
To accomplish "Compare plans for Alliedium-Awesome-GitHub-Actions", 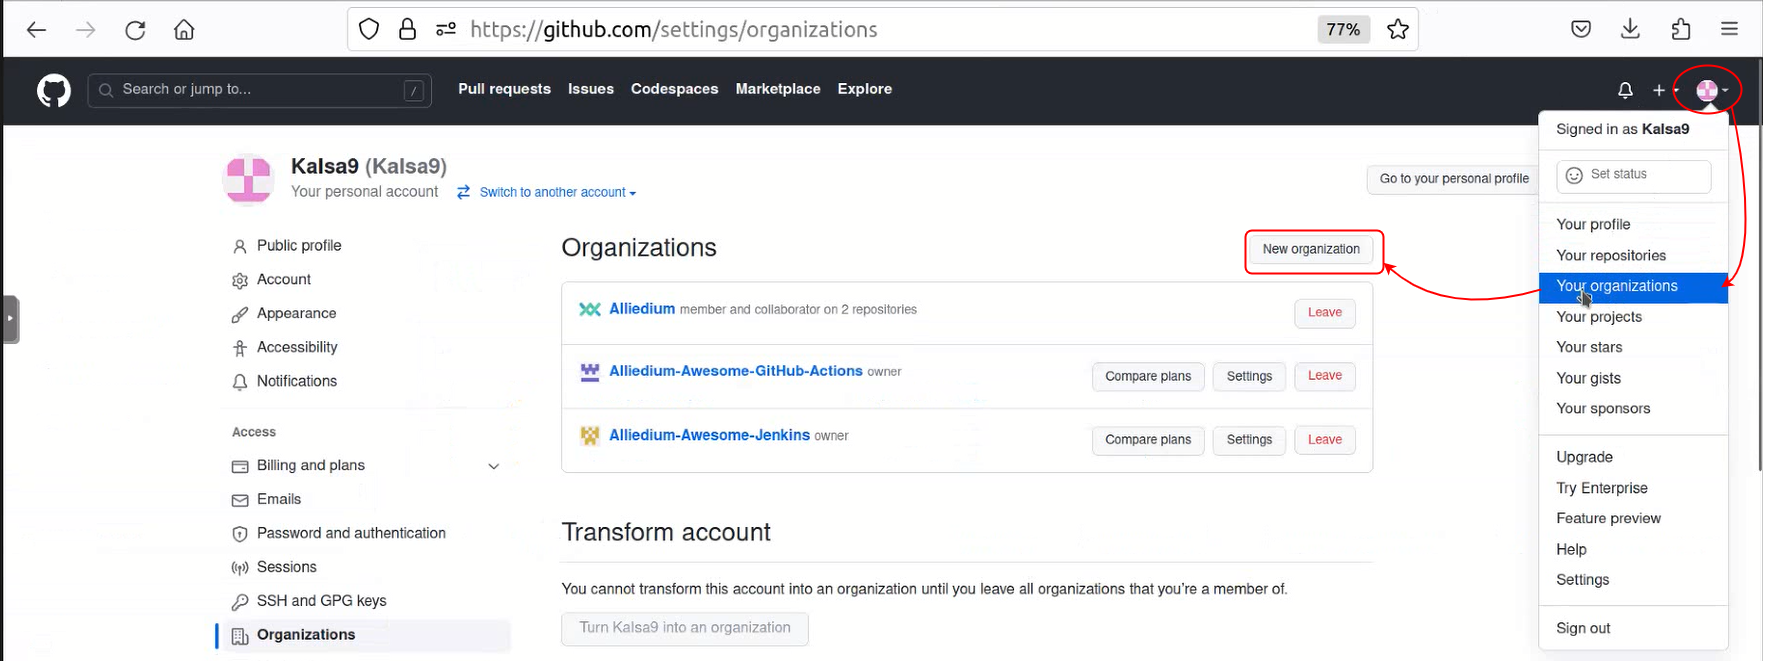I will click(1148, 377).
